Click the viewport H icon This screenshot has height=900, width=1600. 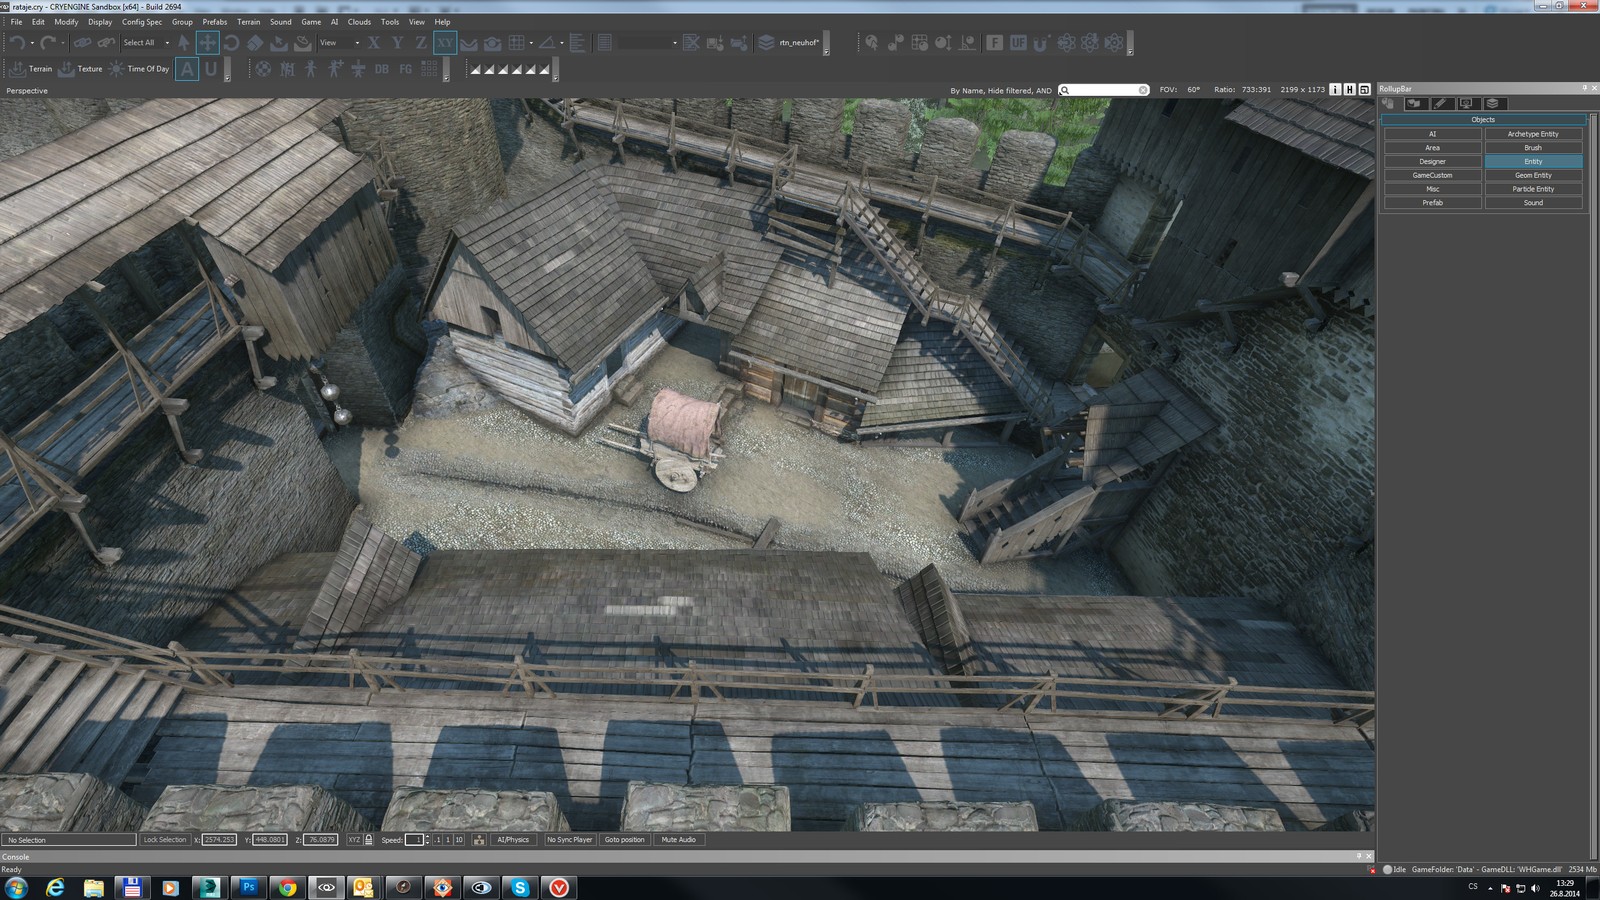[1349, 89]
